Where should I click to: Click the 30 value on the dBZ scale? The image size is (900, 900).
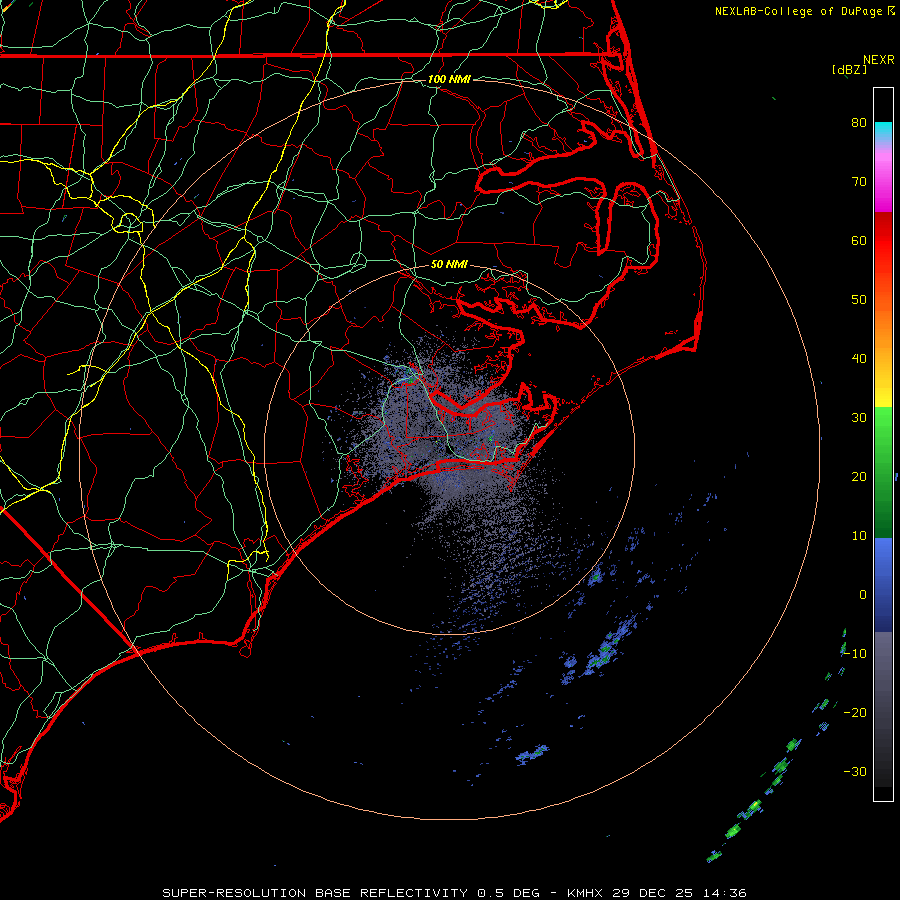click(859, 418)
